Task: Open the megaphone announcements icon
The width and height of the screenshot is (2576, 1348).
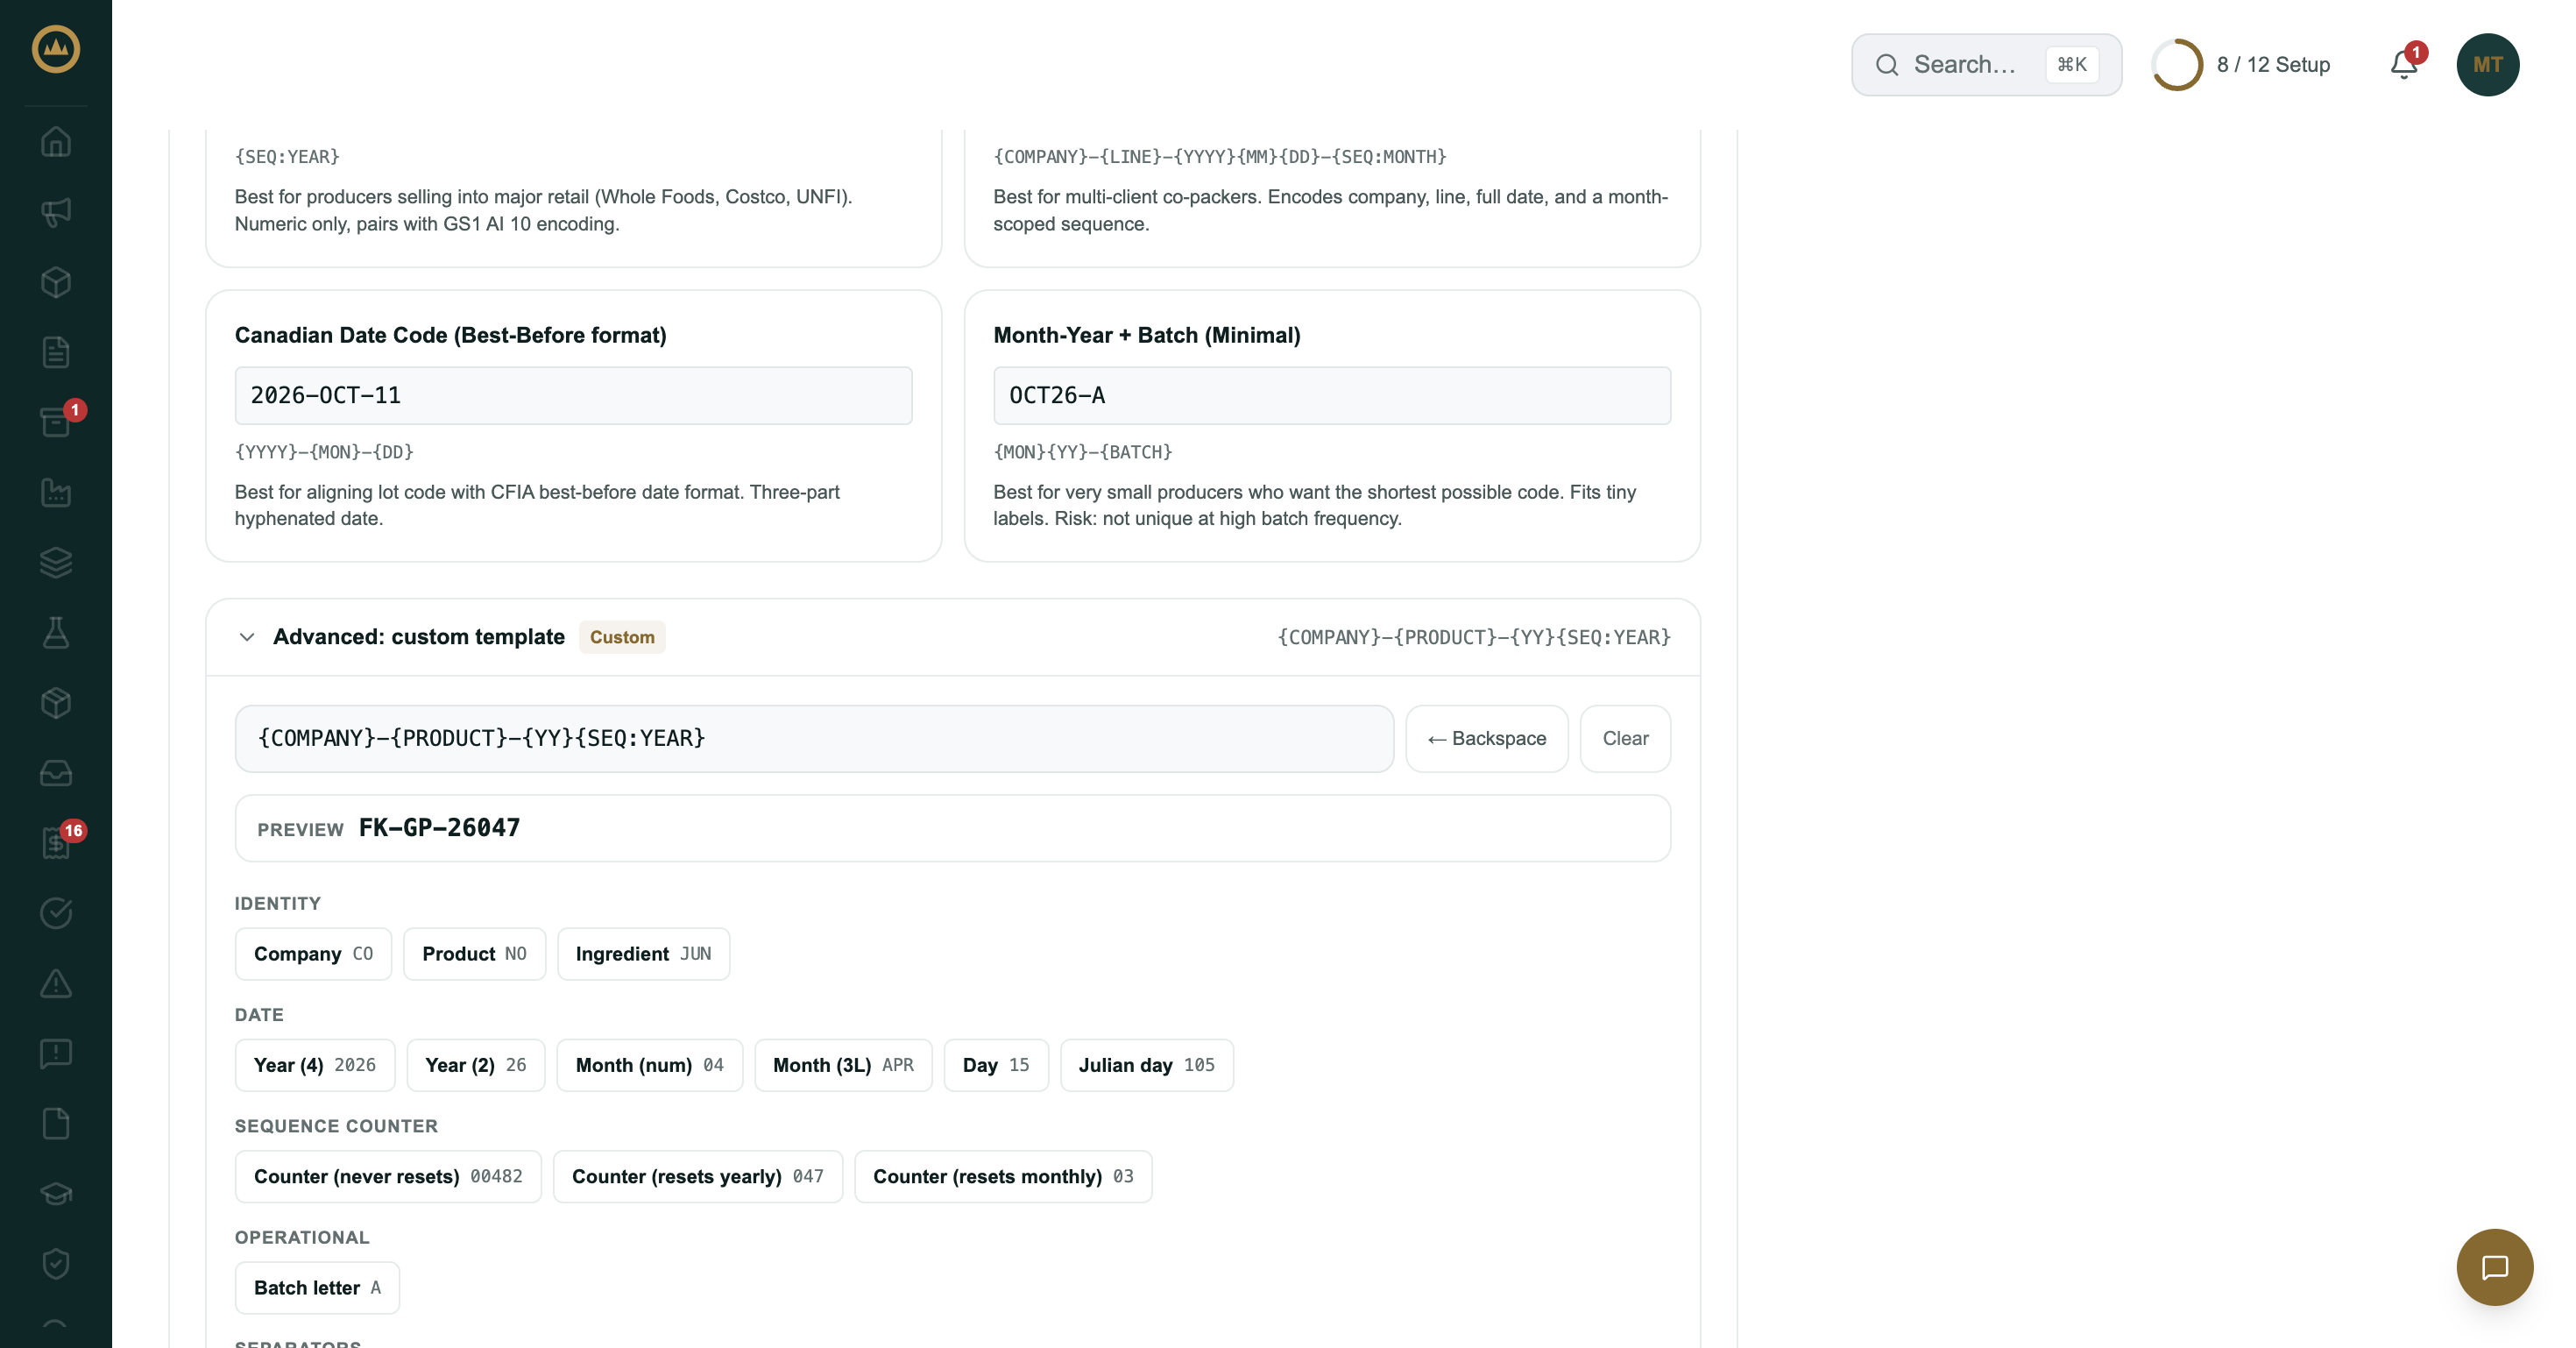Action: 56,212
